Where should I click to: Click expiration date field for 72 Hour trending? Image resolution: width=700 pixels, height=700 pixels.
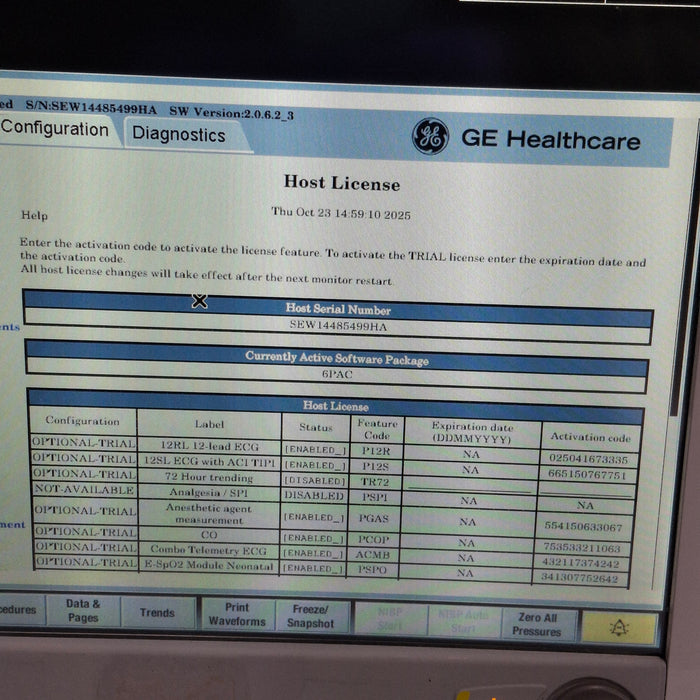470,485
